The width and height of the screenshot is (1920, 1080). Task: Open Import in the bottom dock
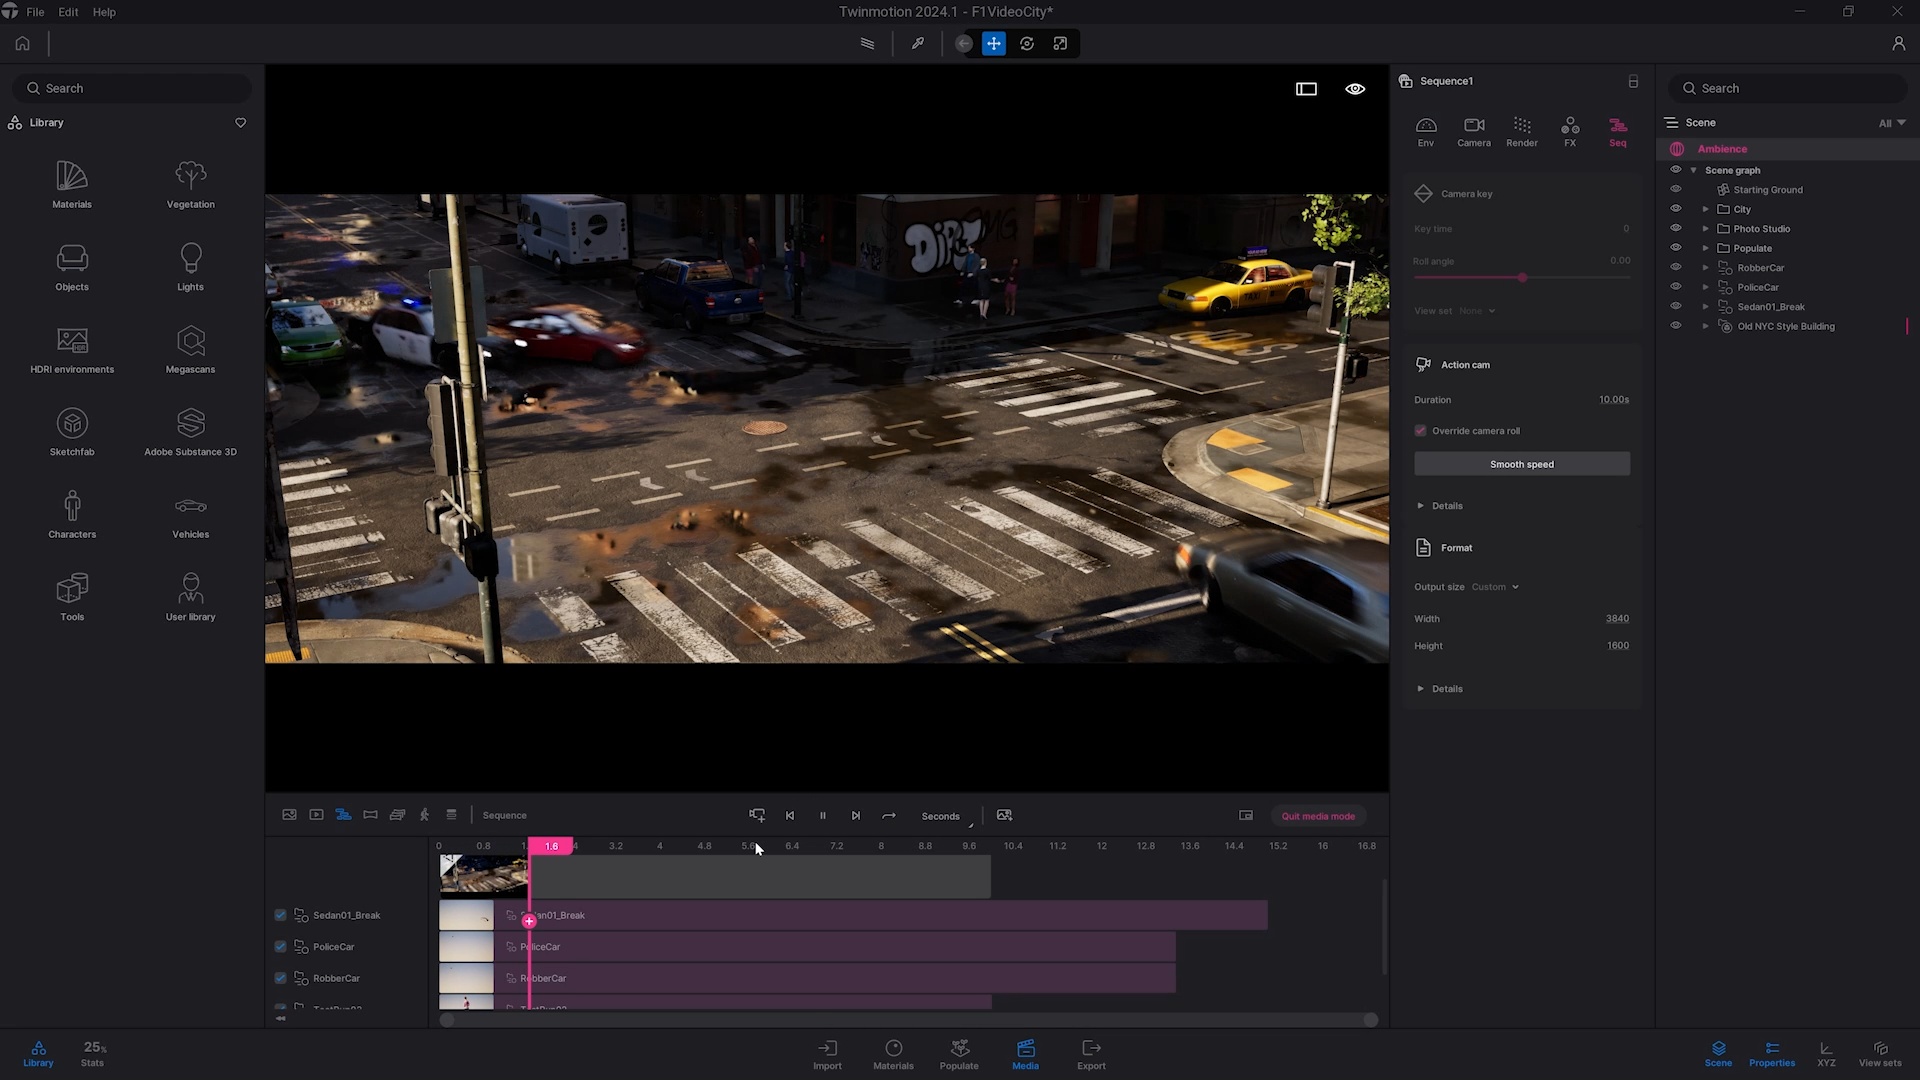(827, 1054)
